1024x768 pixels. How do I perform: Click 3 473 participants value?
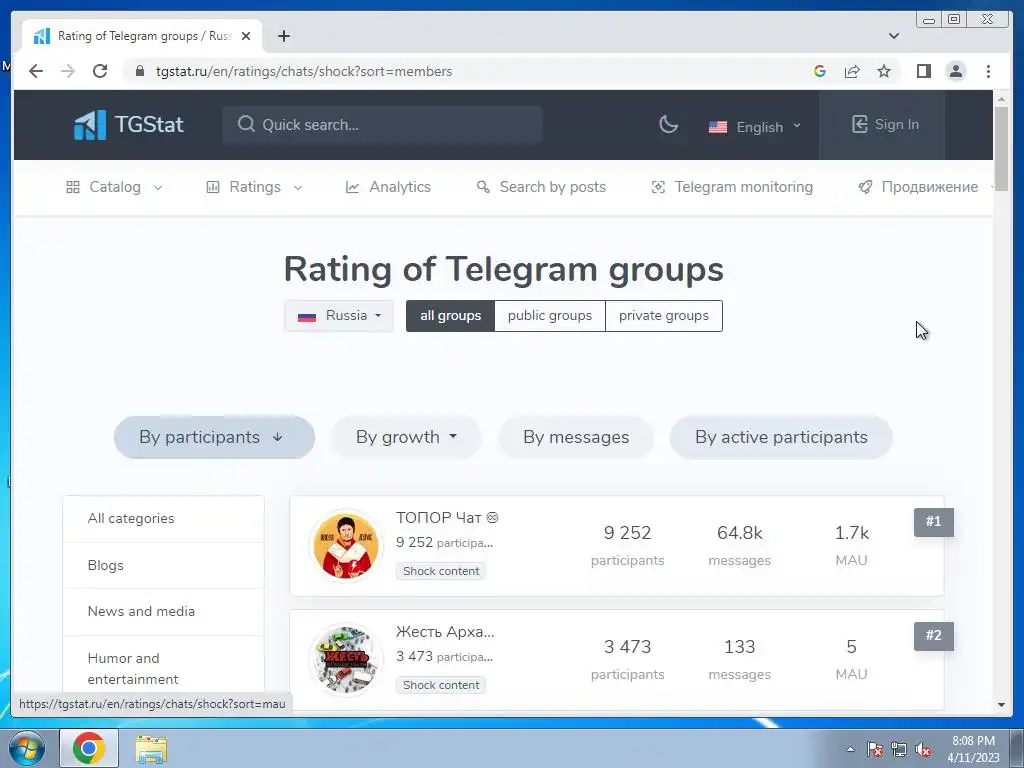(x=627, y=647)
